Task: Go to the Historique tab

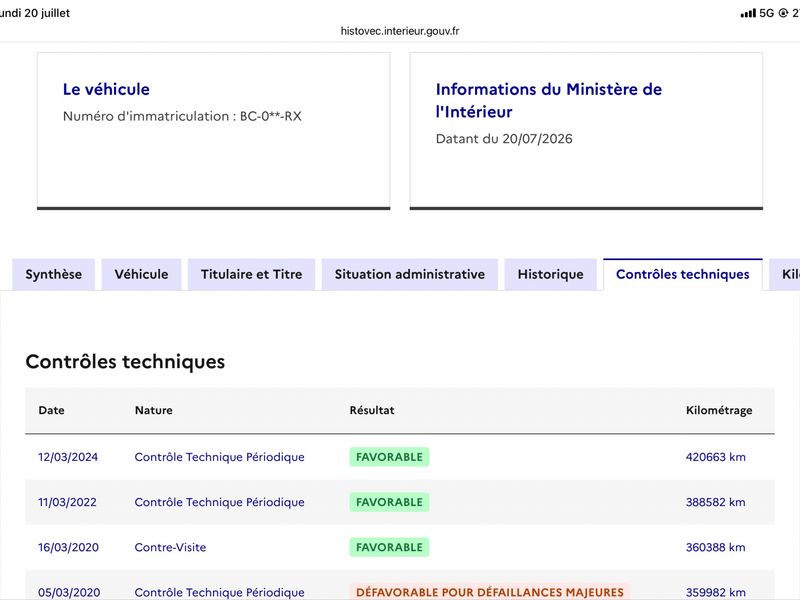Action: pos(551,274)
